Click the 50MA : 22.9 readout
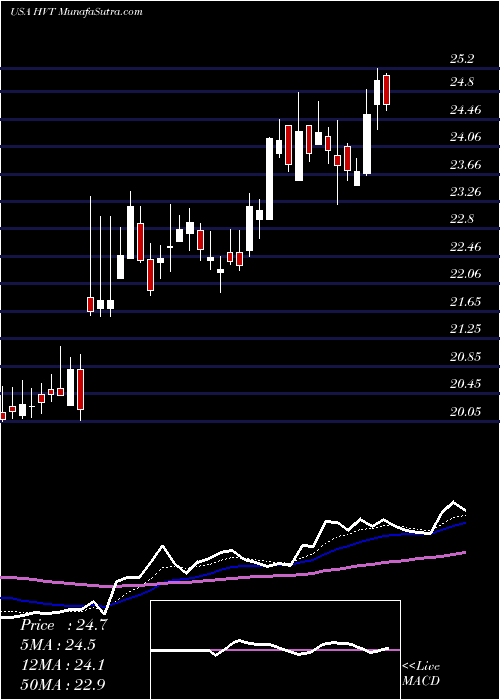This screenshot has height=700, width=500. coord(64,684)
